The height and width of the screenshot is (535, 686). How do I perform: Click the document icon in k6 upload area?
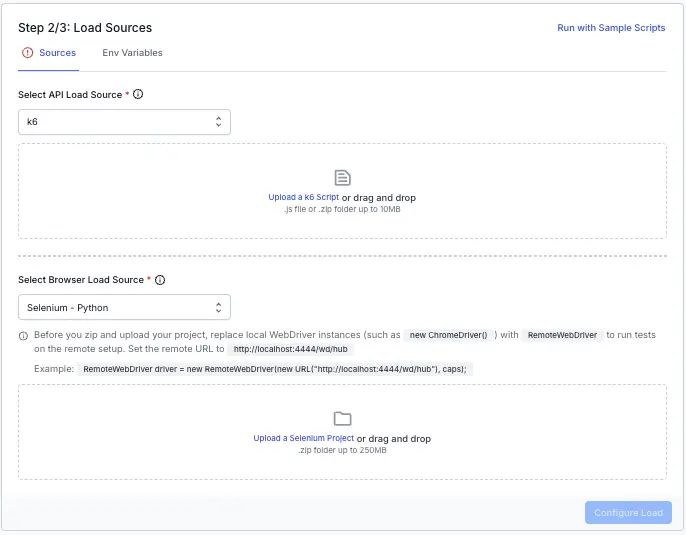tap(343, 178)
